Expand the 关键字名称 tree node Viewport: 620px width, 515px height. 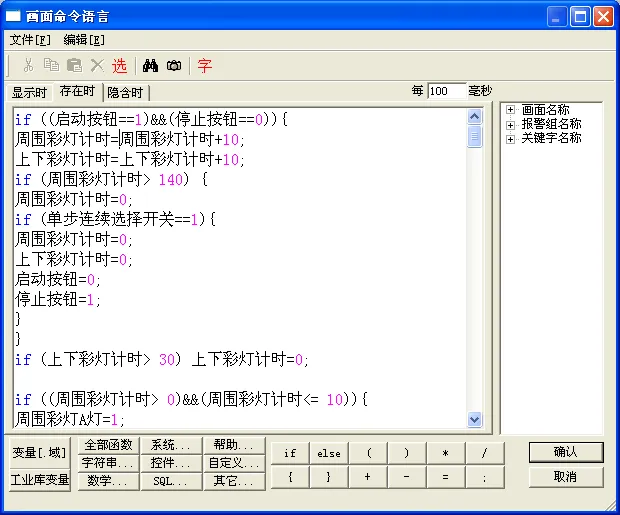point(510,139)
